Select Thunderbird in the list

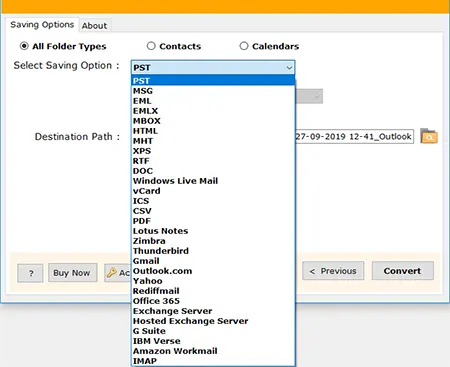213,251
